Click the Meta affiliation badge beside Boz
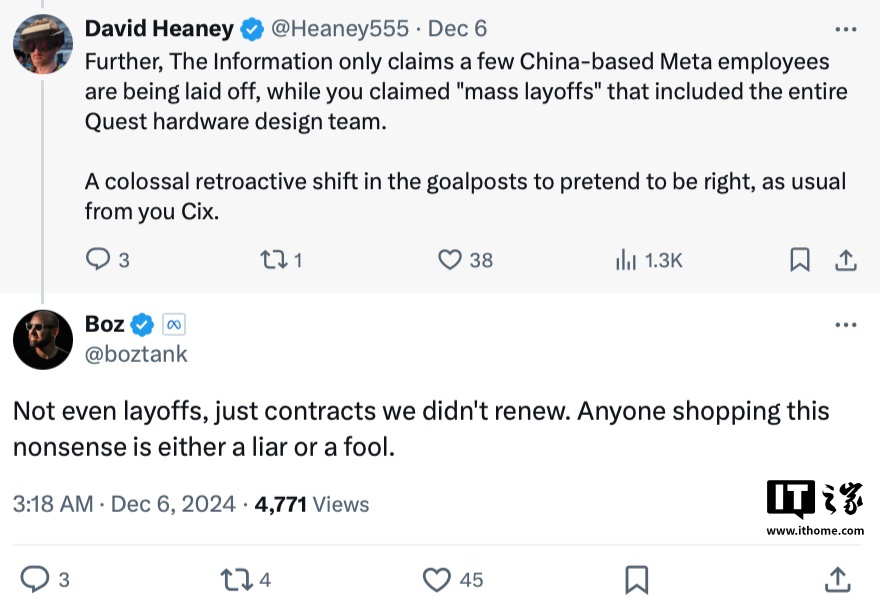 click(174, 324)
